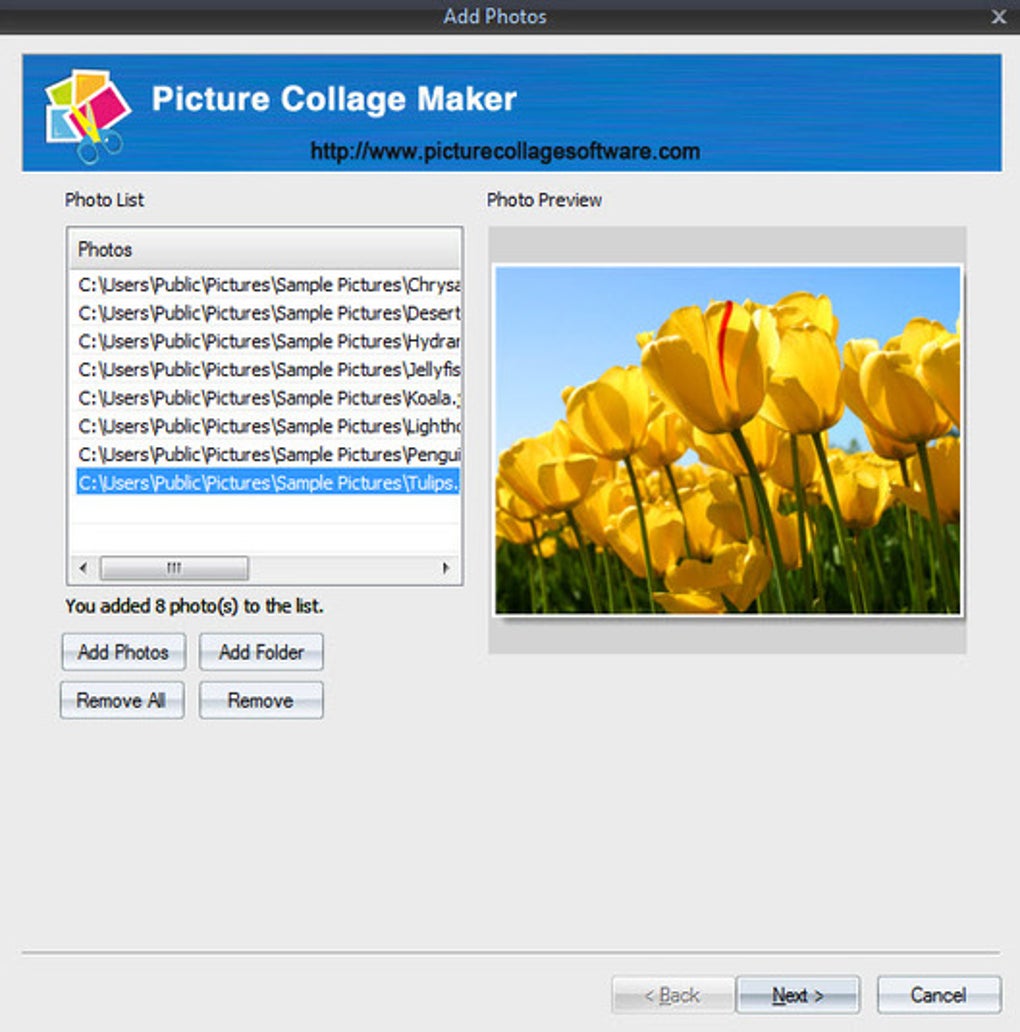Select the highlighted Tulips photo entry
Image resolution: width=1020 pixels, height=1032 pixels.
[x=268, y=483]
